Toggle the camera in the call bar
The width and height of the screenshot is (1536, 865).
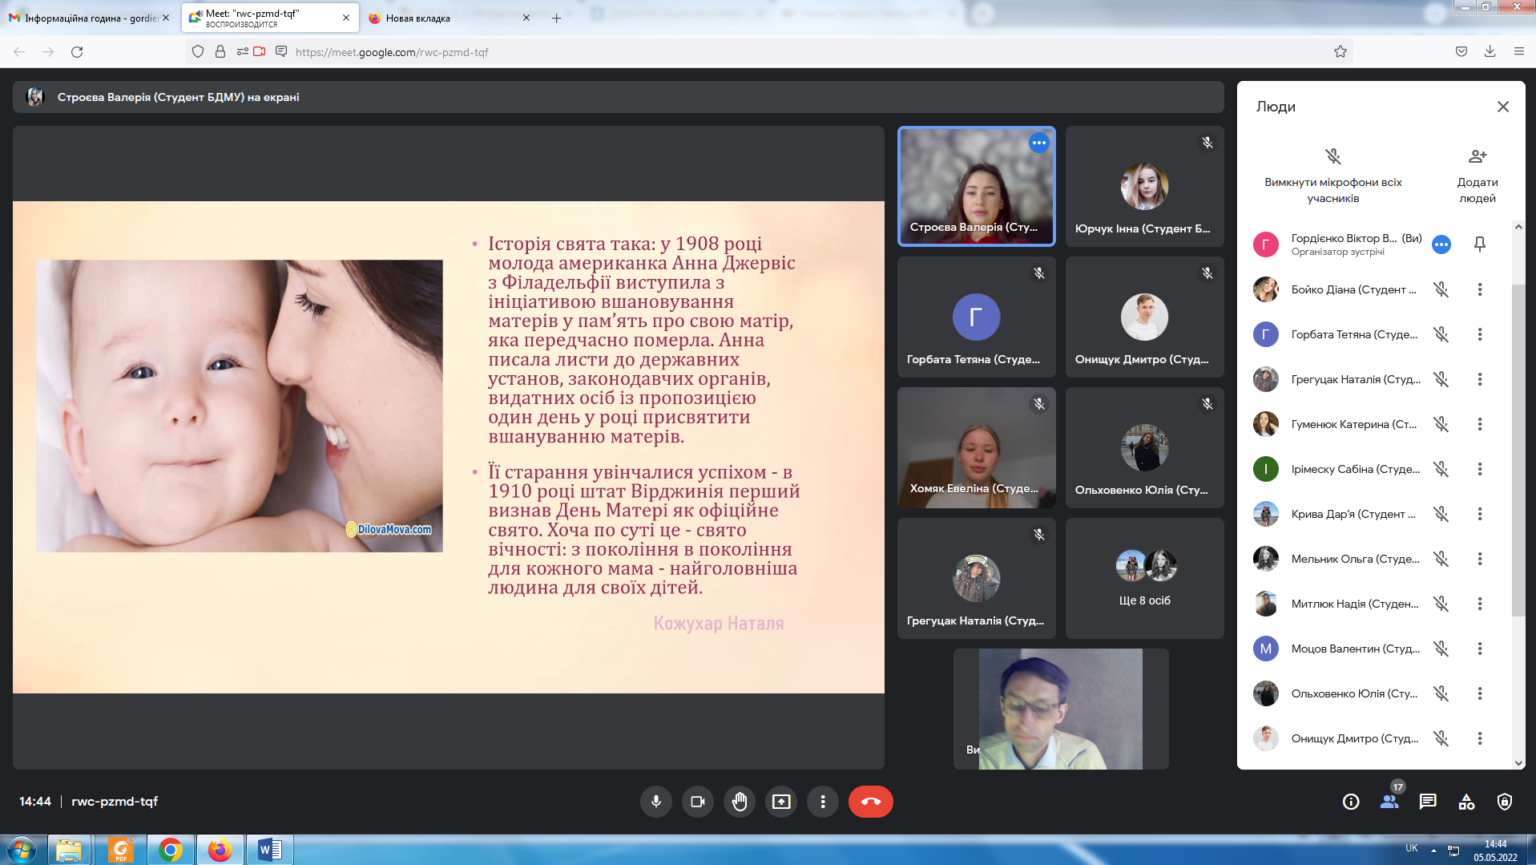tap(698, 801)
